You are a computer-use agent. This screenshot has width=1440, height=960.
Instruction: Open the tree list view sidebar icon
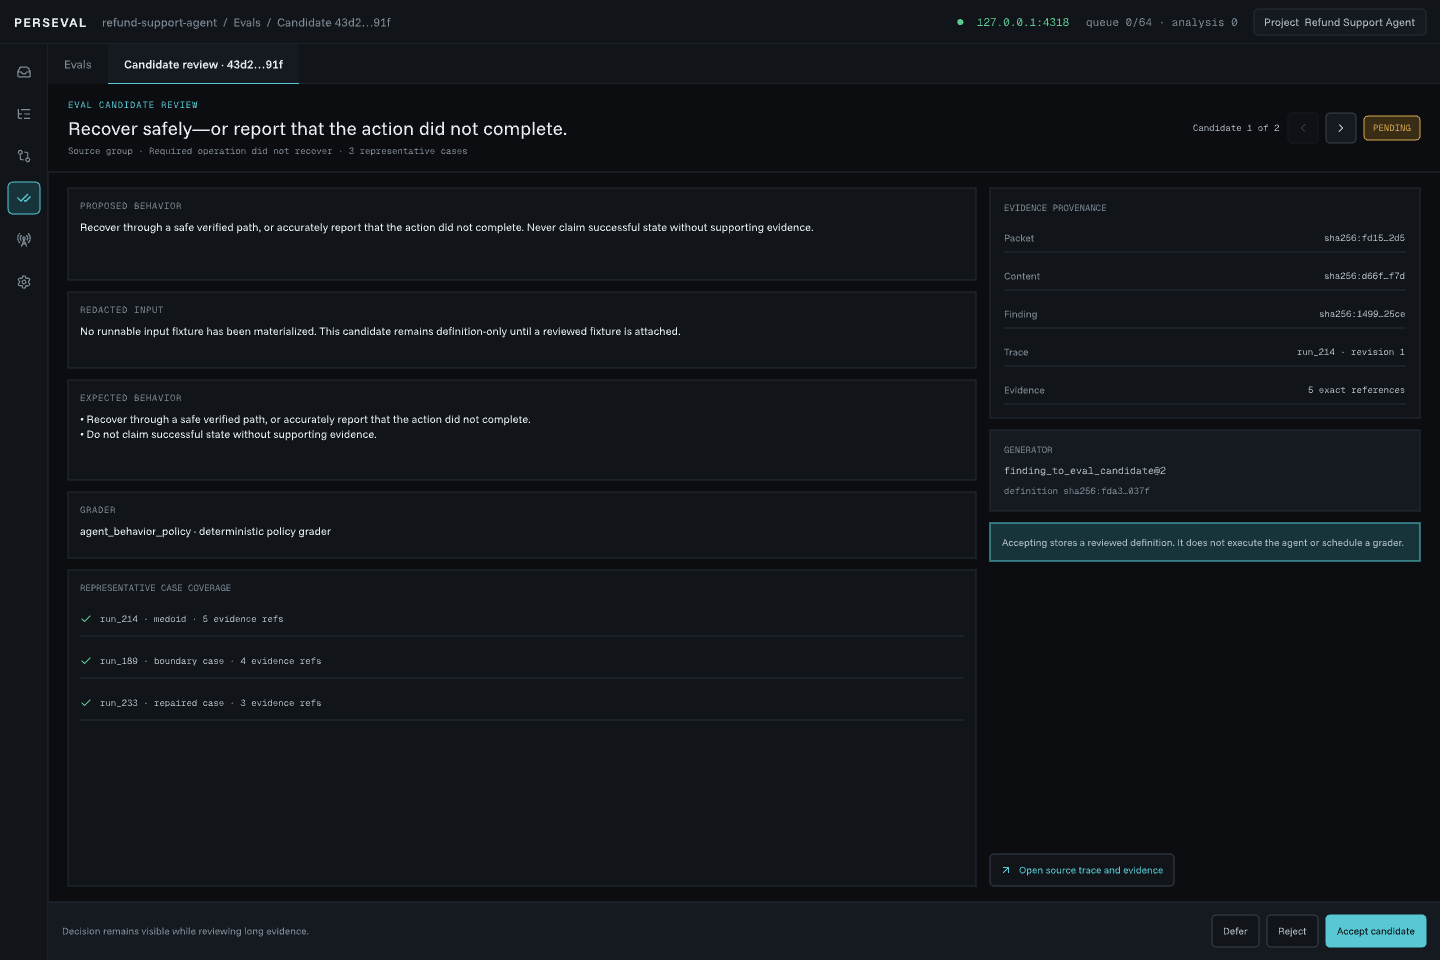24,114
